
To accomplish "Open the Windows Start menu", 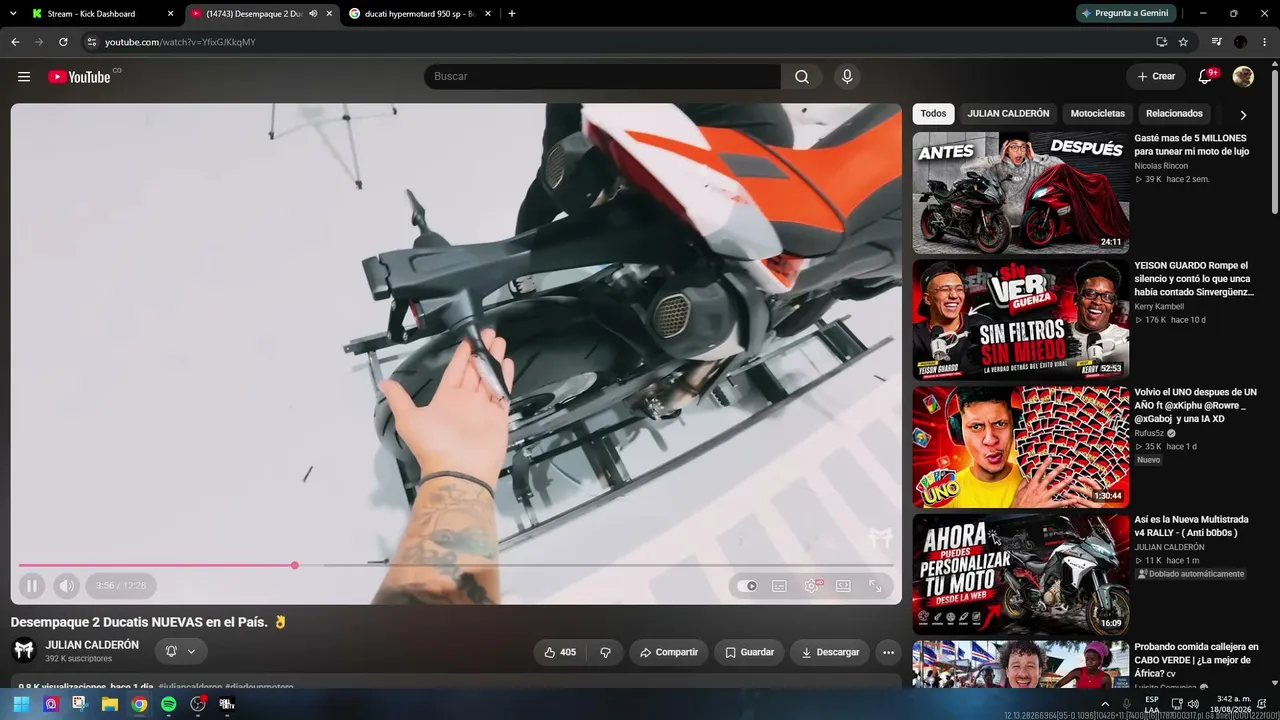I will [21, 704].
